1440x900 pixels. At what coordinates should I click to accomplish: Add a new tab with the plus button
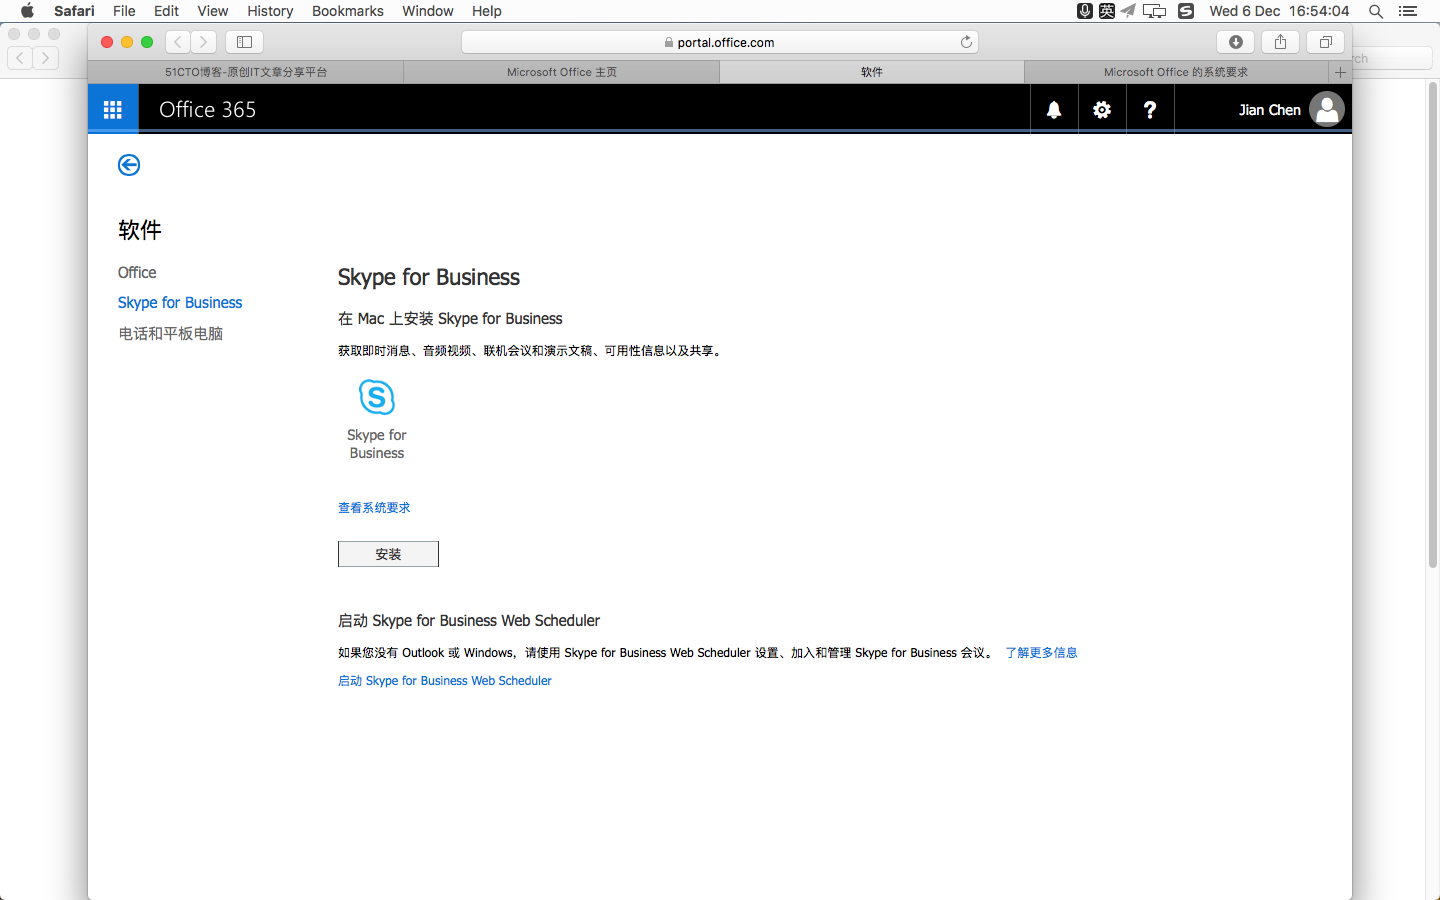[x=1340, y=72]
